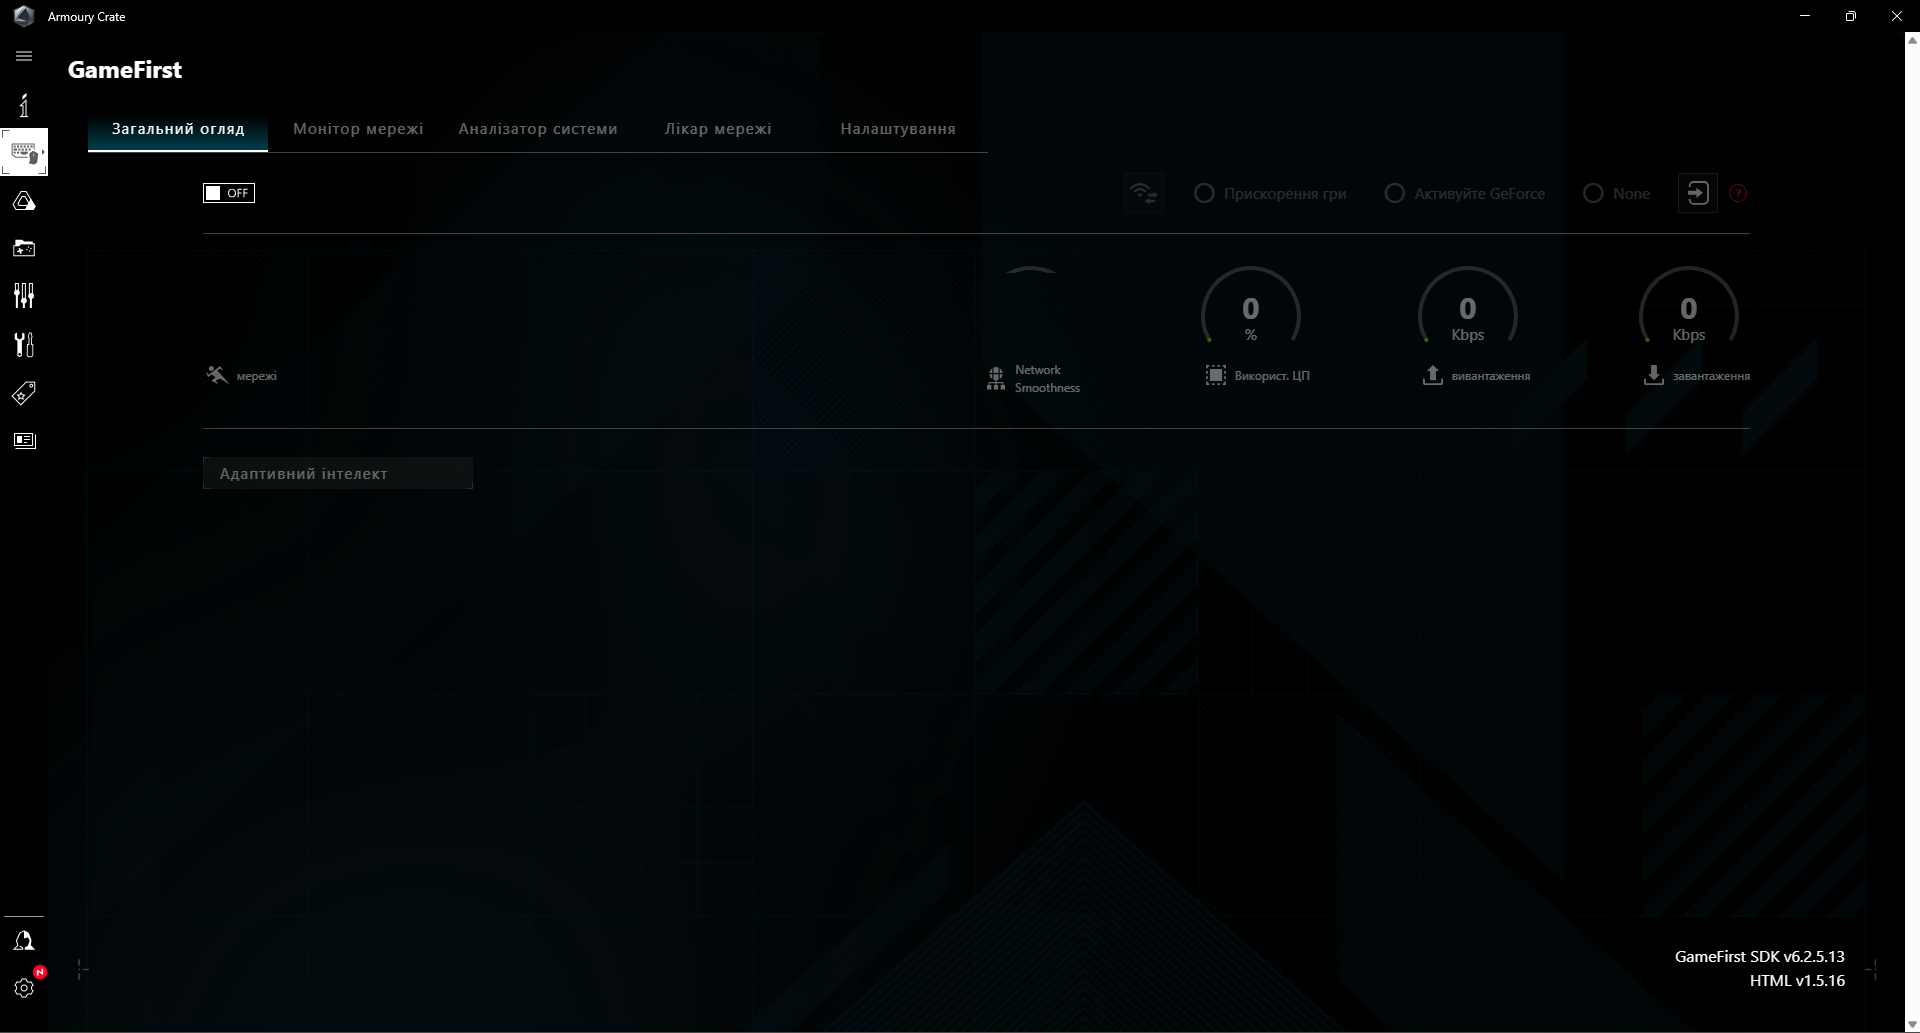This screenshot has width=1920, height=1033.
Task: Click the GameFirst page title
Action: click(x=125, y=70)
